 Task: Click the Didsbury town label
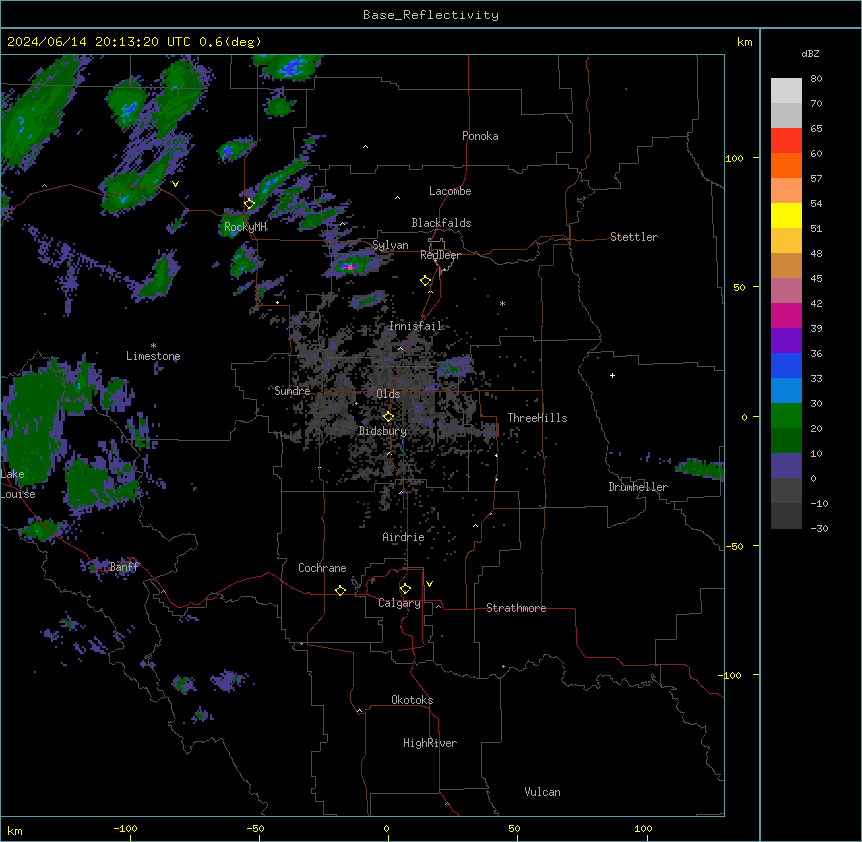click(383, 431)
